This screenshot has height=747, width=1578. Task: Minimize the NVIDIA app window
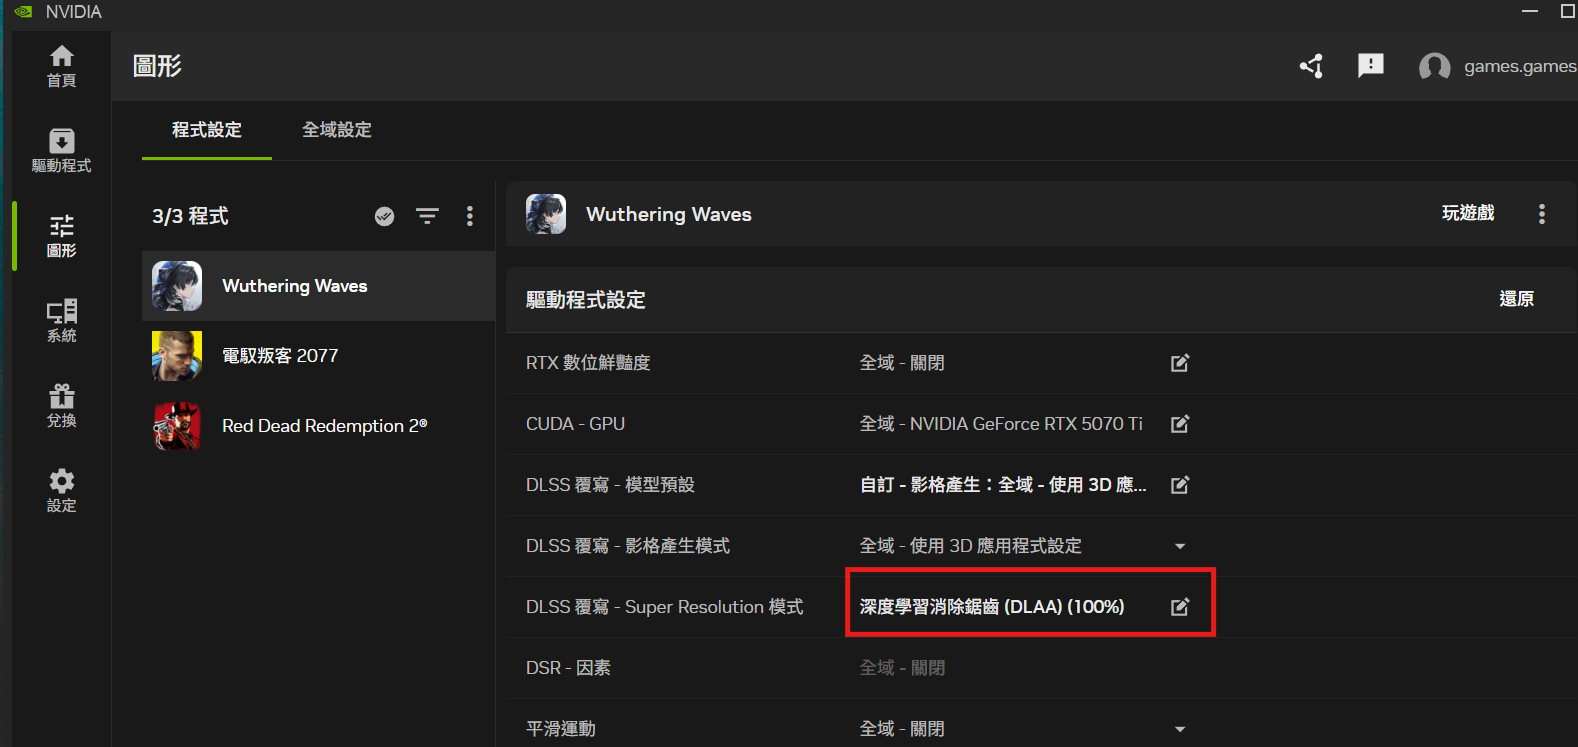point(1530,12)
